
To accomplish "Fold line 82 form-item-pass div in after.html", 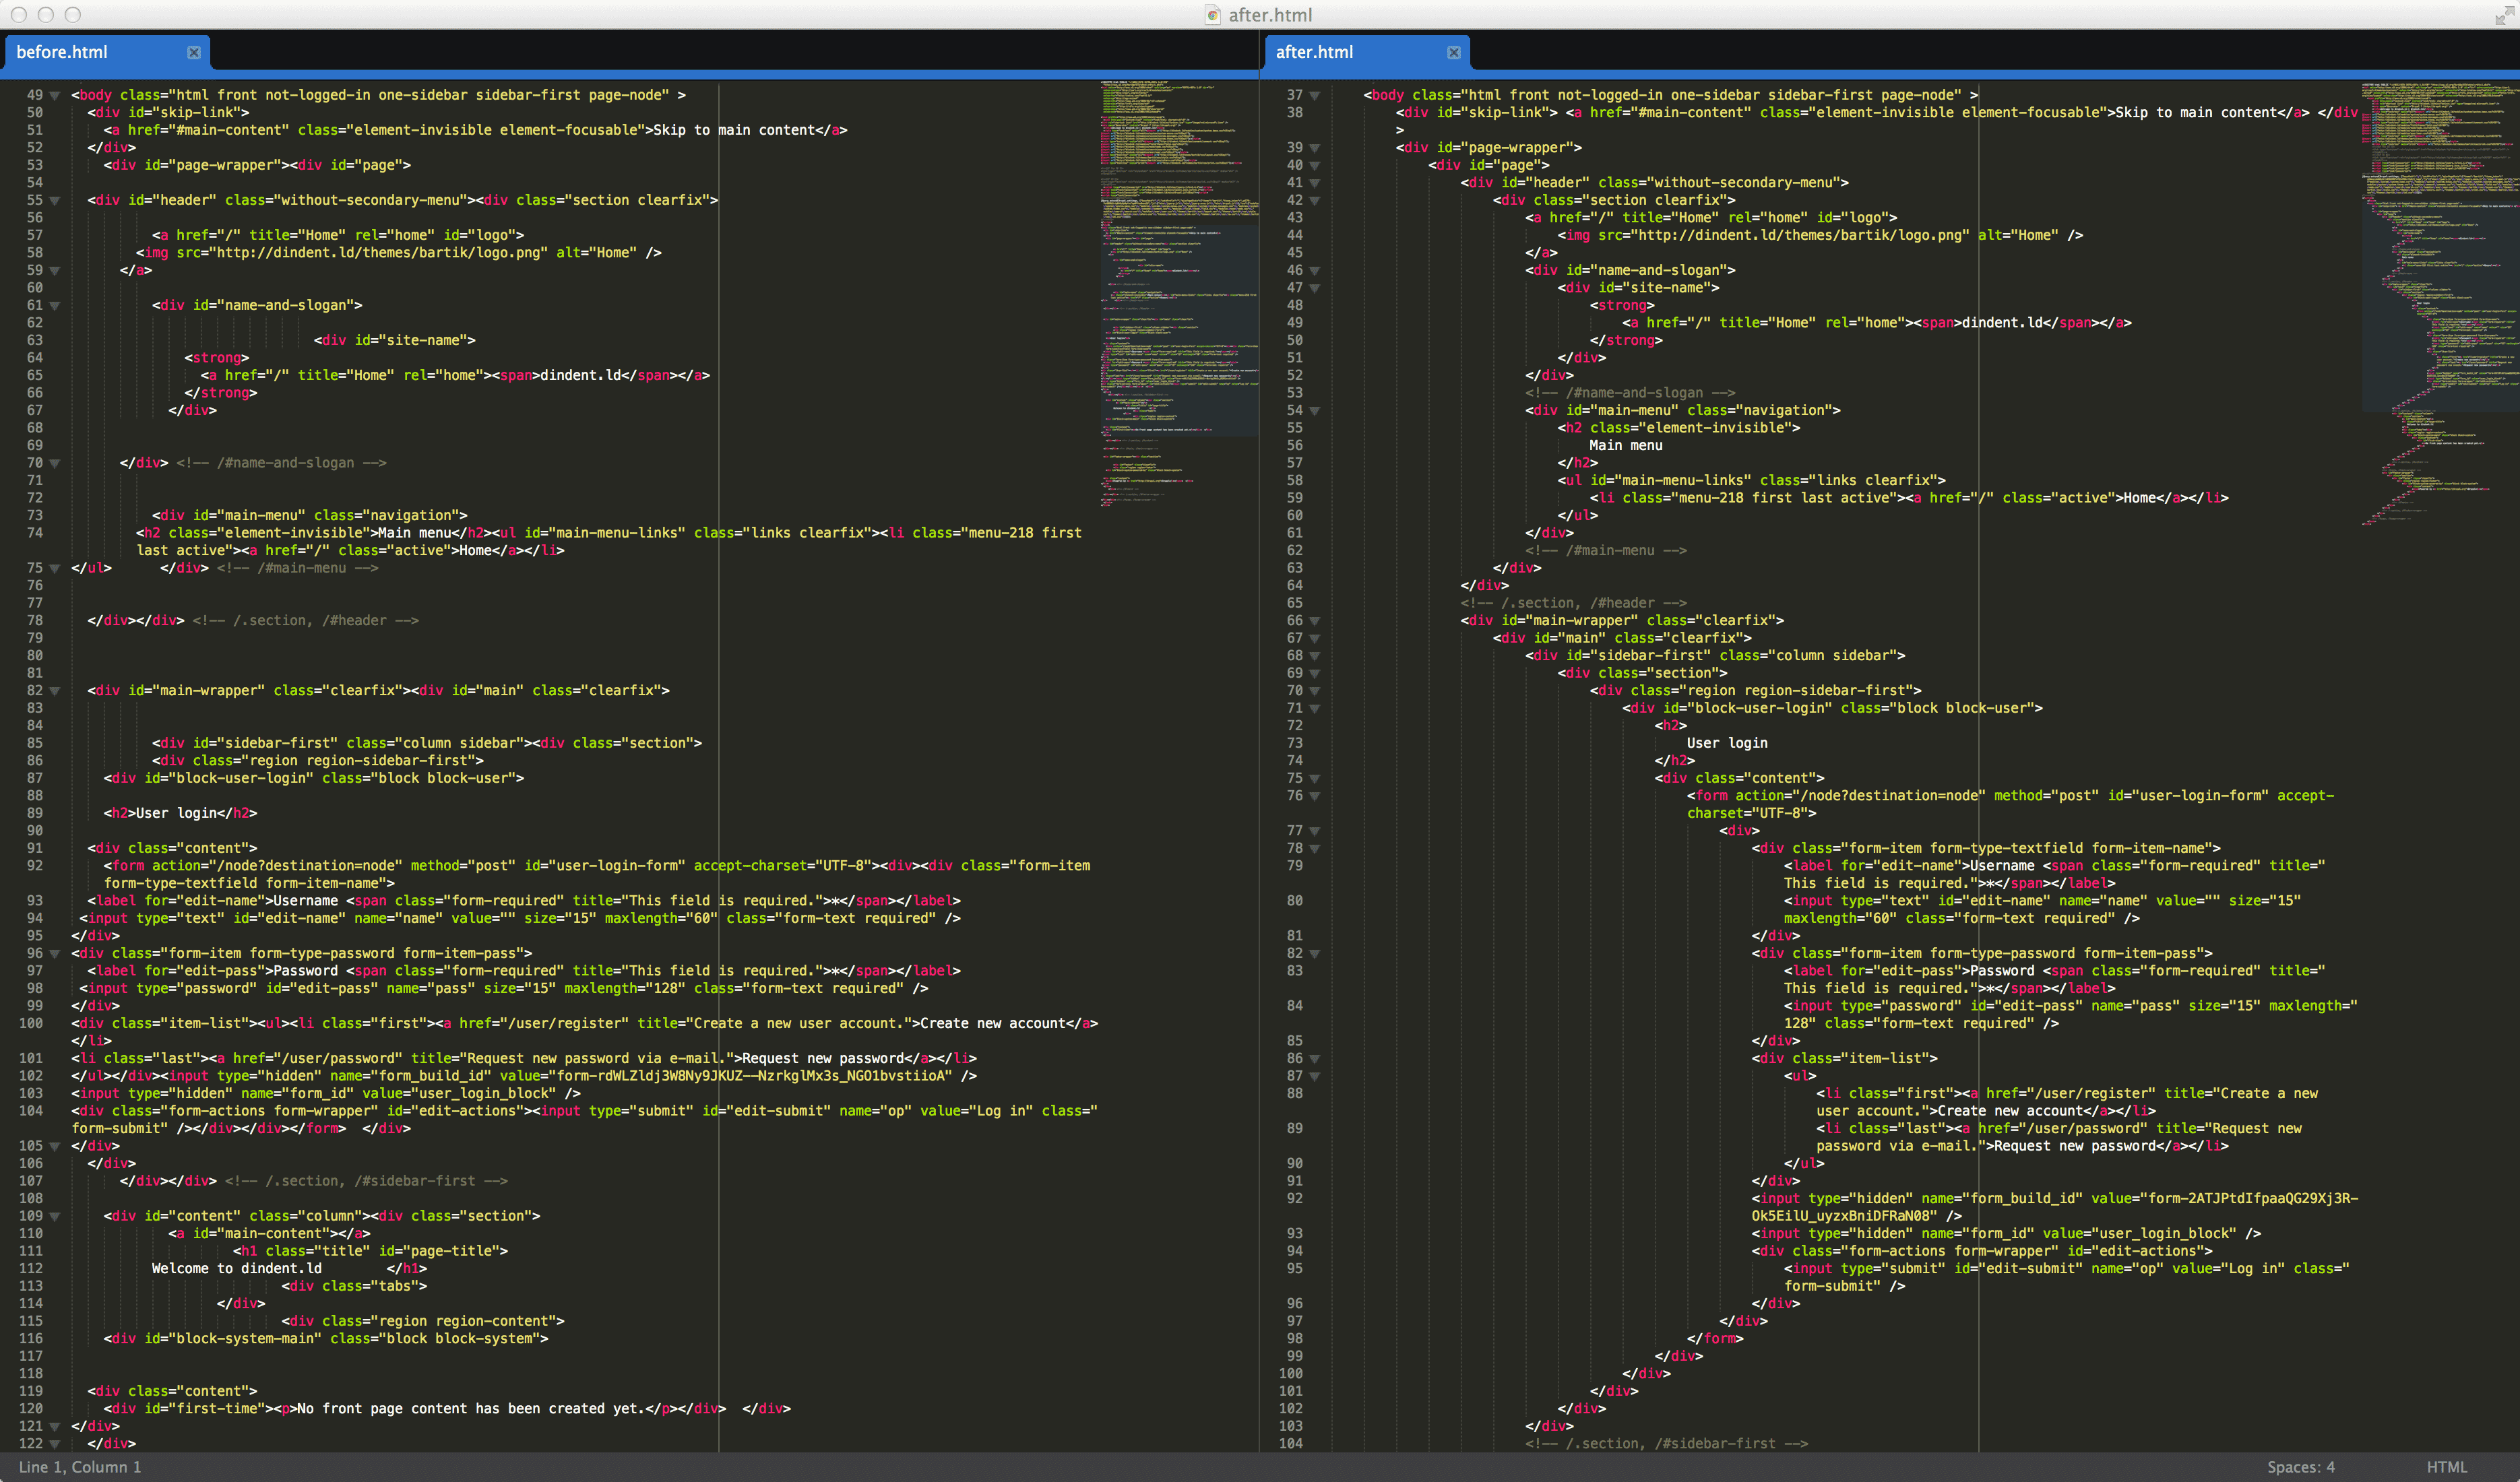I will (x=1315, y=954).
